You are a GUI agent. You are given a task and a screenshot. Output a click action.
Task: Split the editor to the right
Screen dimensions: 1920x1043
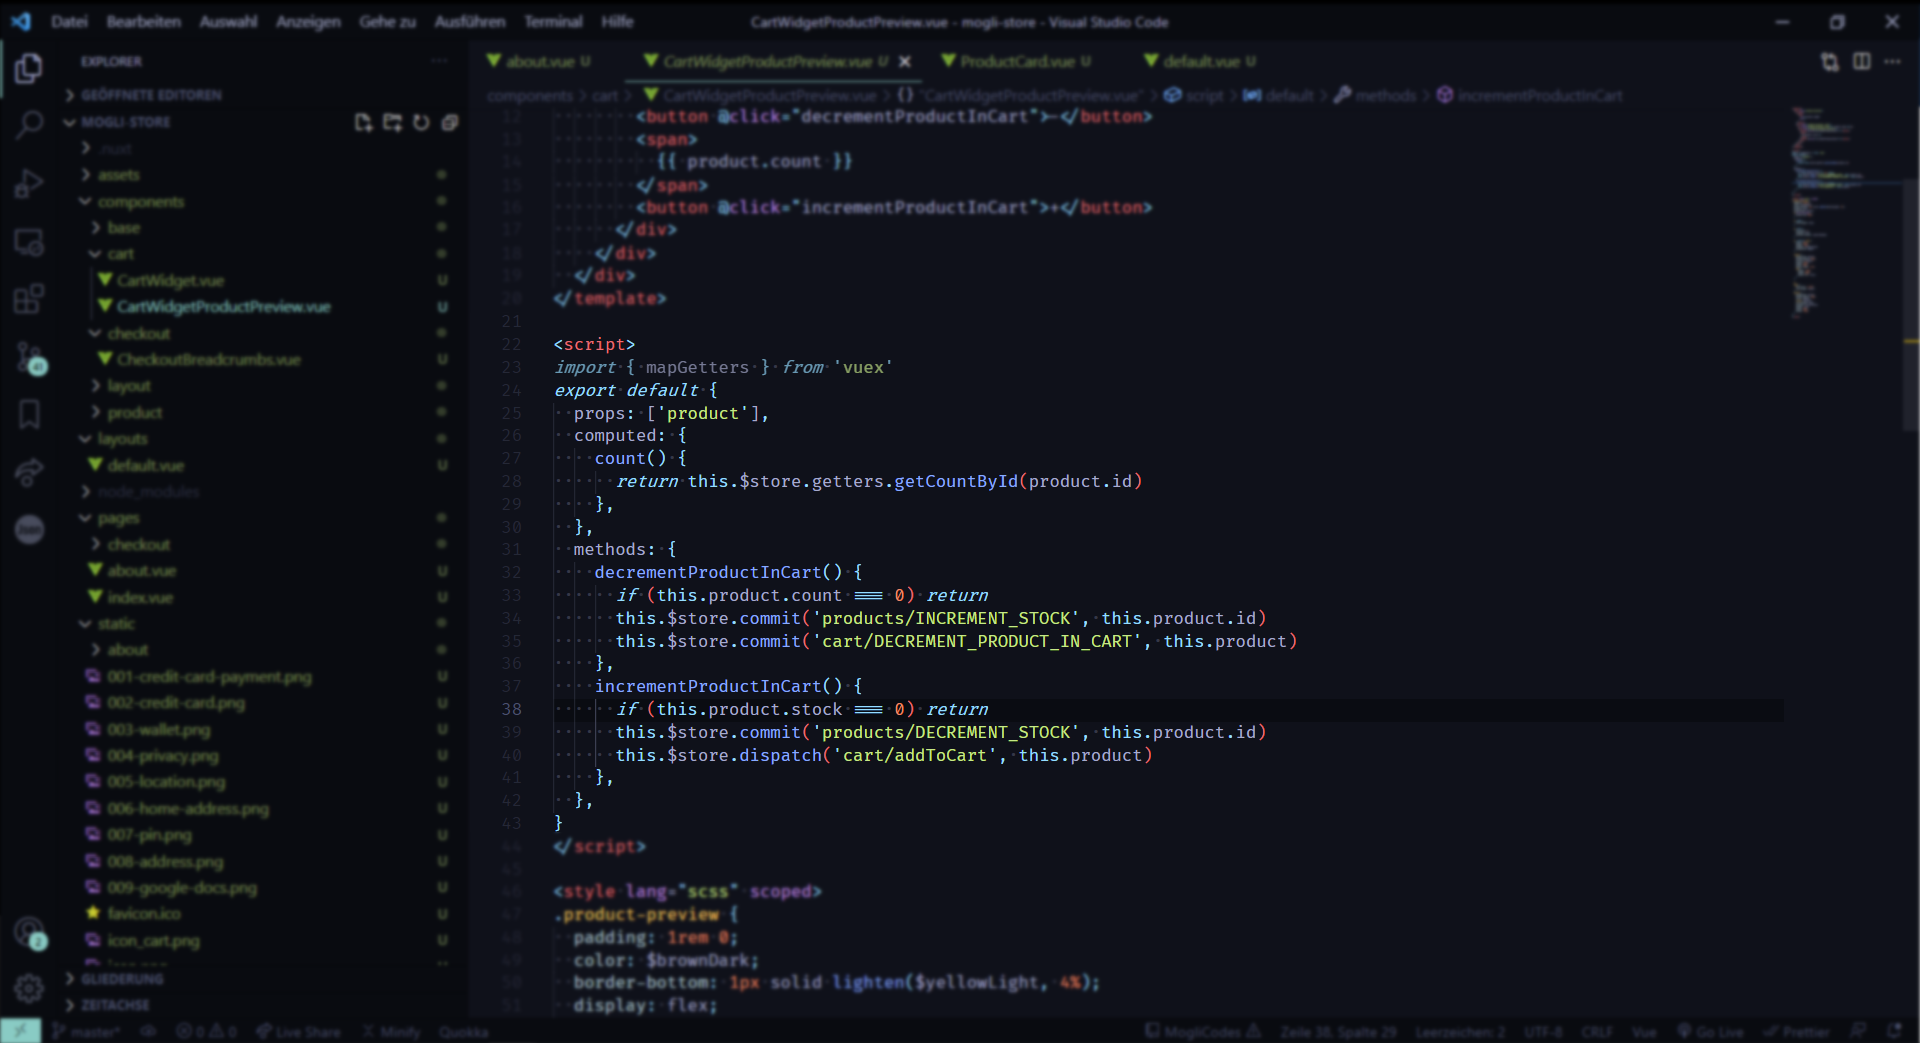1861,62
